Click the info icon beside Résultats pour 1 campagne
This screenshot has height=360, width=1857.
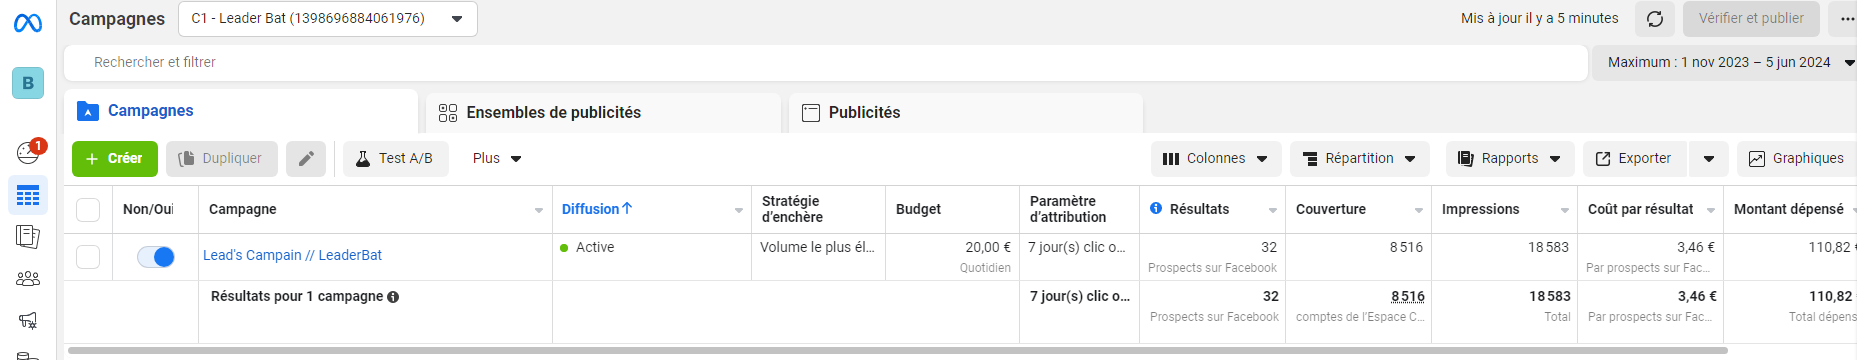pyautogui.click(x=393, y=297)
